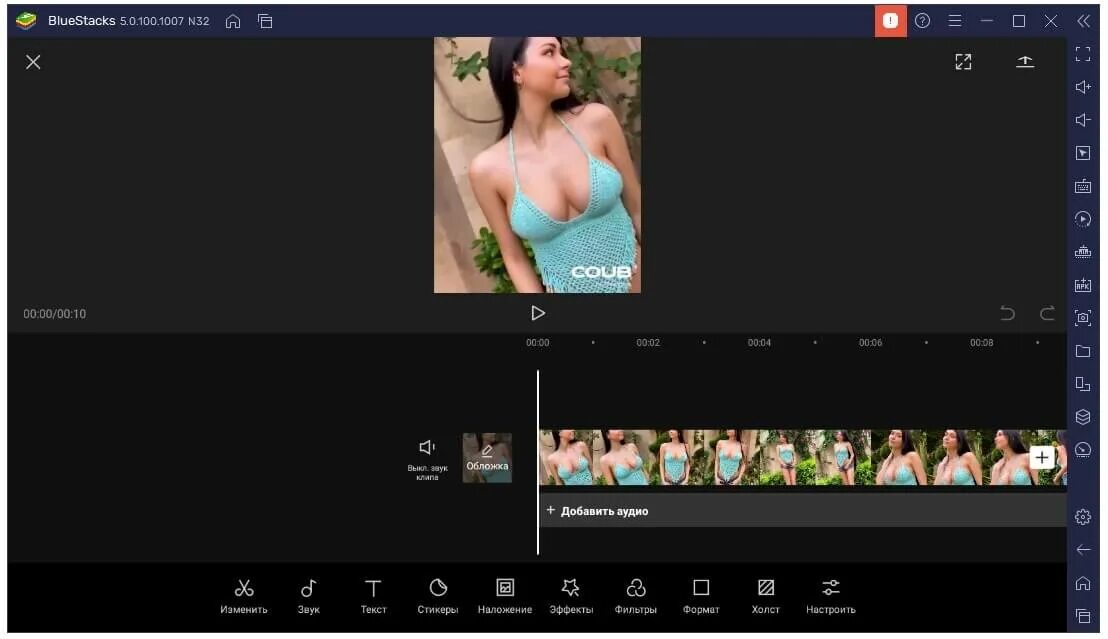
Task: Export the video with upload icon
Action: pos(1025,61)
